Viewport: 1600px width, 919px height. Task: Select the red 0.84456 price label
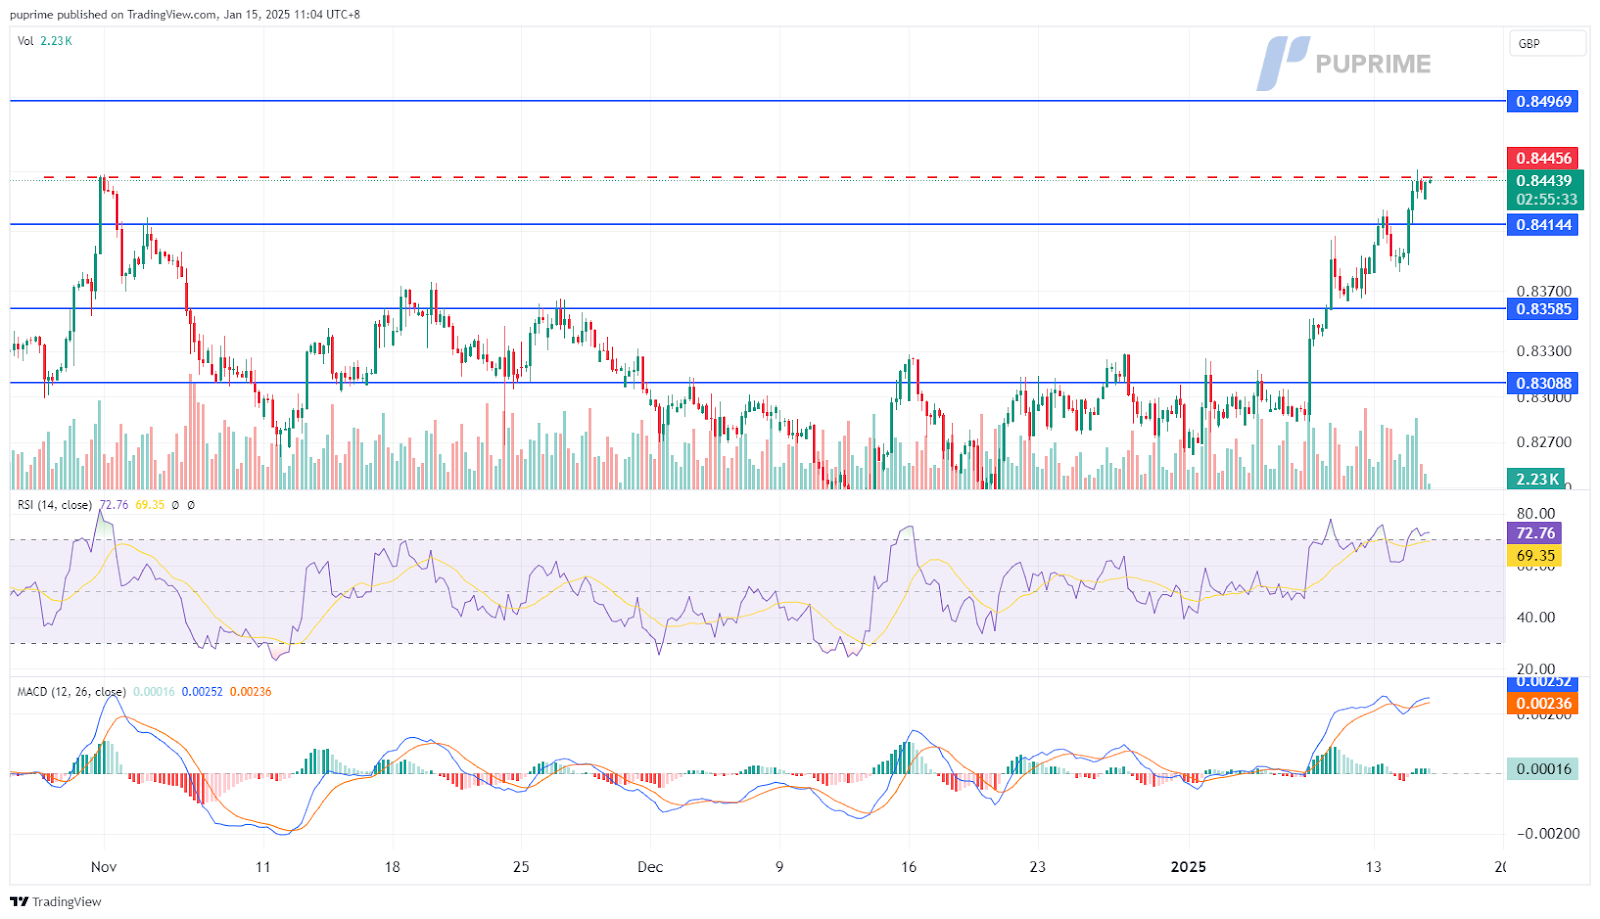coord(1543,158)
